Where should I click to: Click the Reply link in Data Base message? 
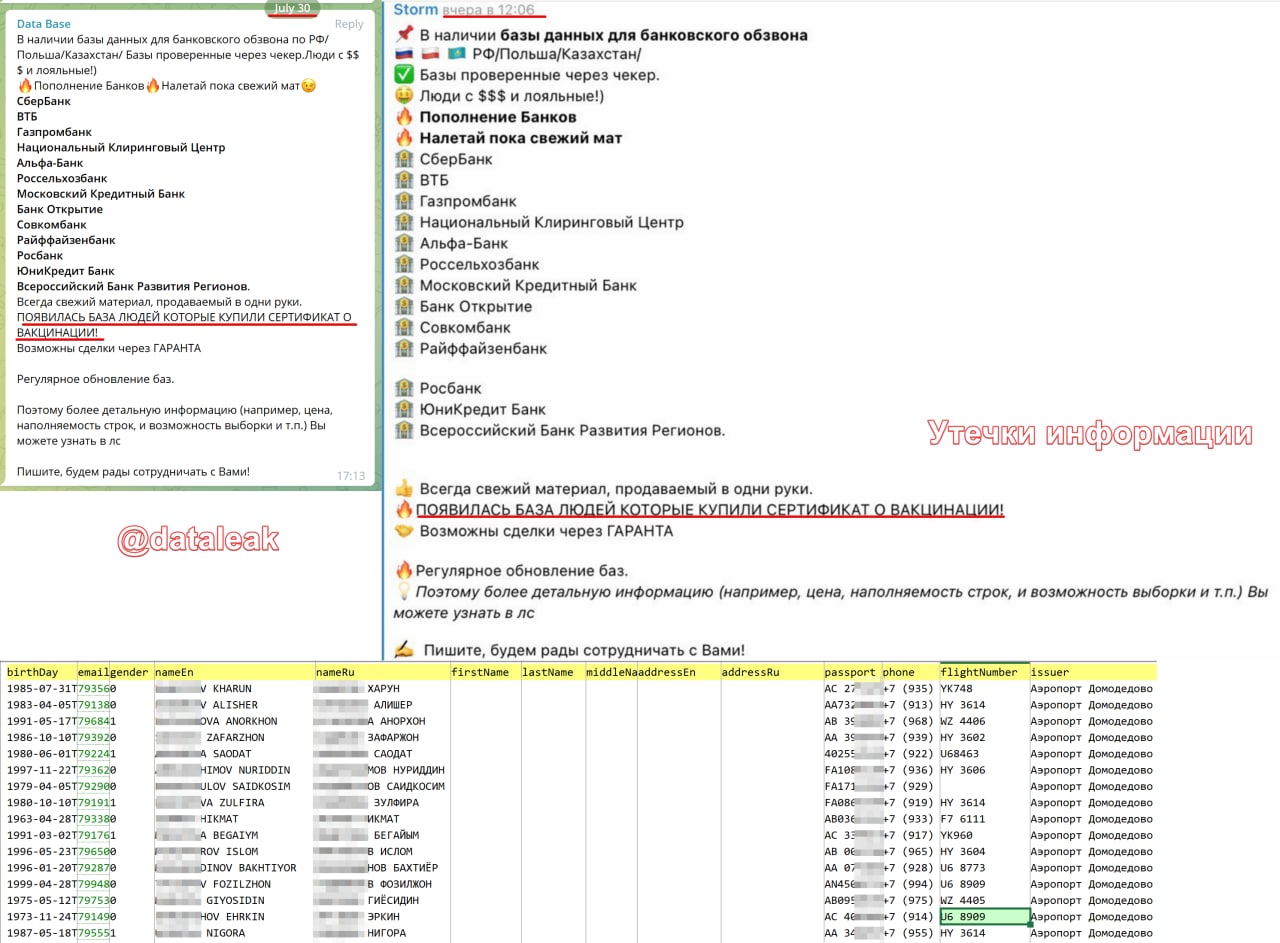pyautogui.click(x=349, y=24)
